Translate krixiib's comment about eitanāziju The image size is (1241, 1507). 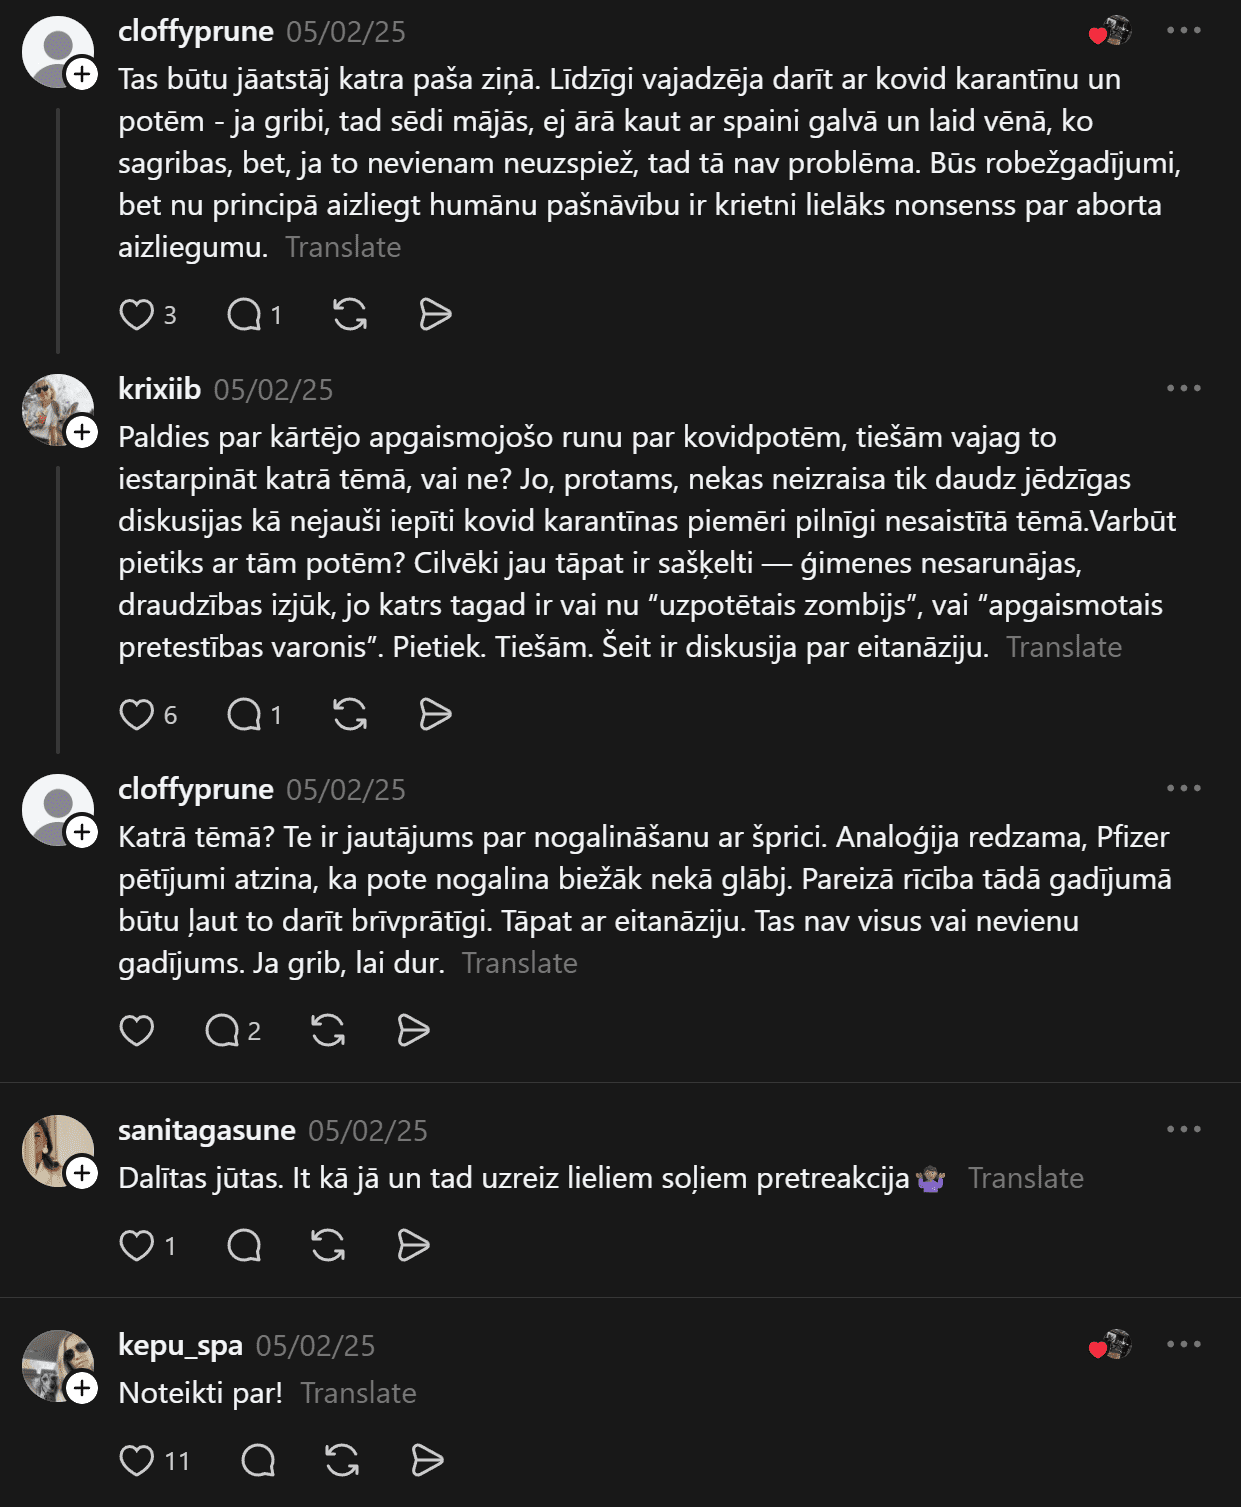(1063, 647)
